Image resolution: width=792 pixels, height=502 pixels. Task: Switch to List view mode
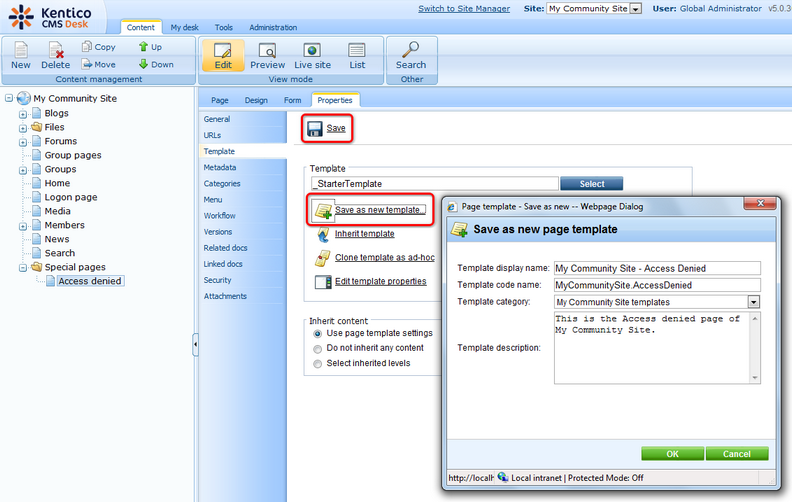357,56
